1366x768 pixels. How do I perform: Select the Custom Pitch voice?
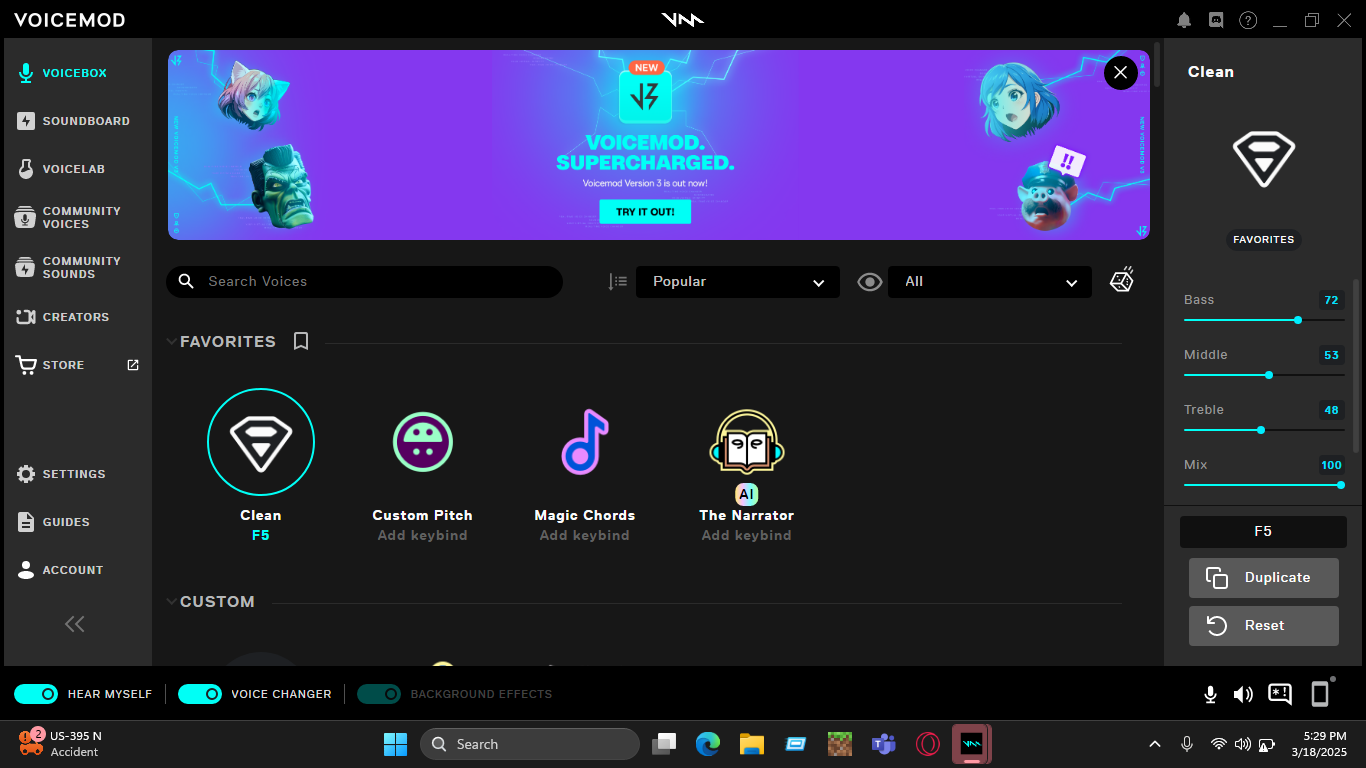point(423,442)
